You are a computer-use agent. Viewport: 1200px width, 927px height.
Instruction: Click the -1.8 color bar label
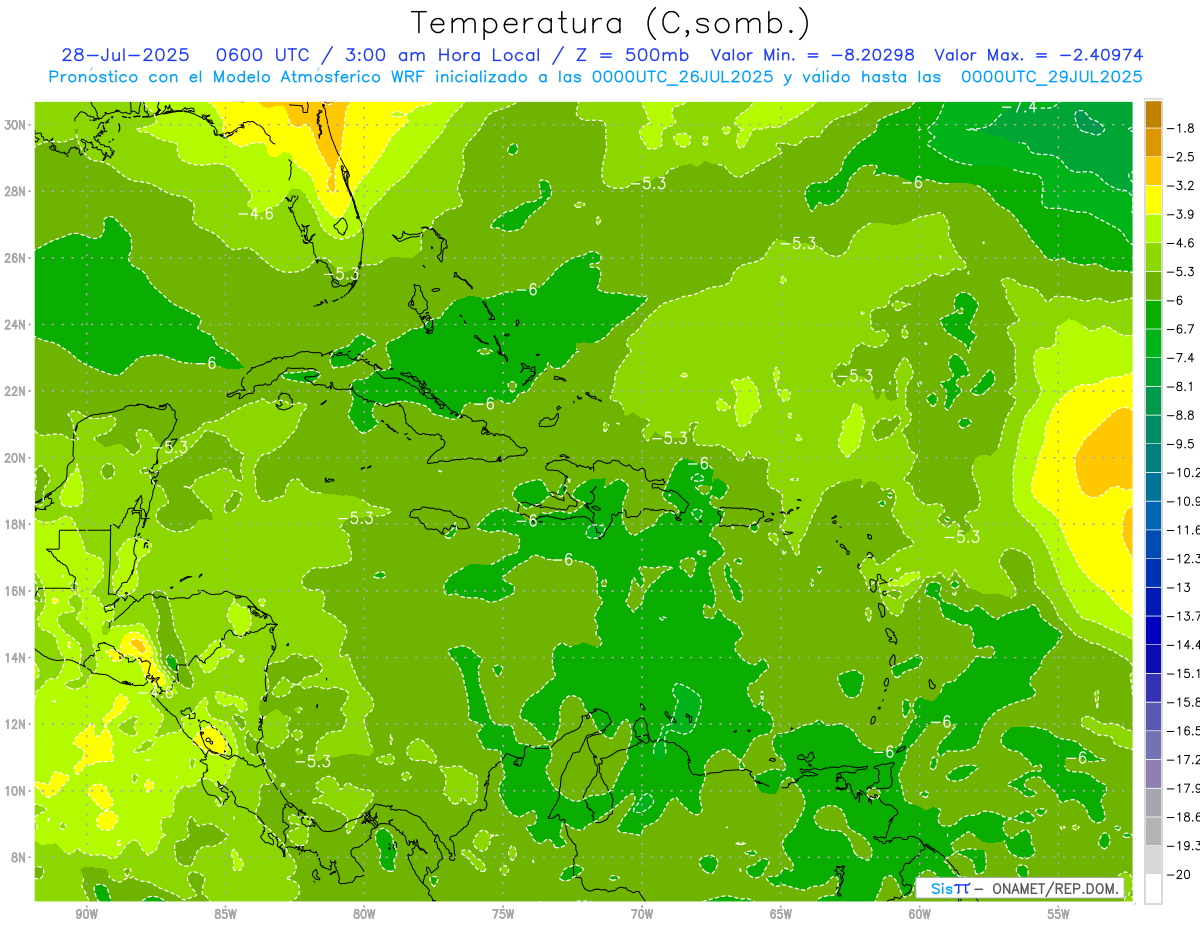(x=1182, y=128)
